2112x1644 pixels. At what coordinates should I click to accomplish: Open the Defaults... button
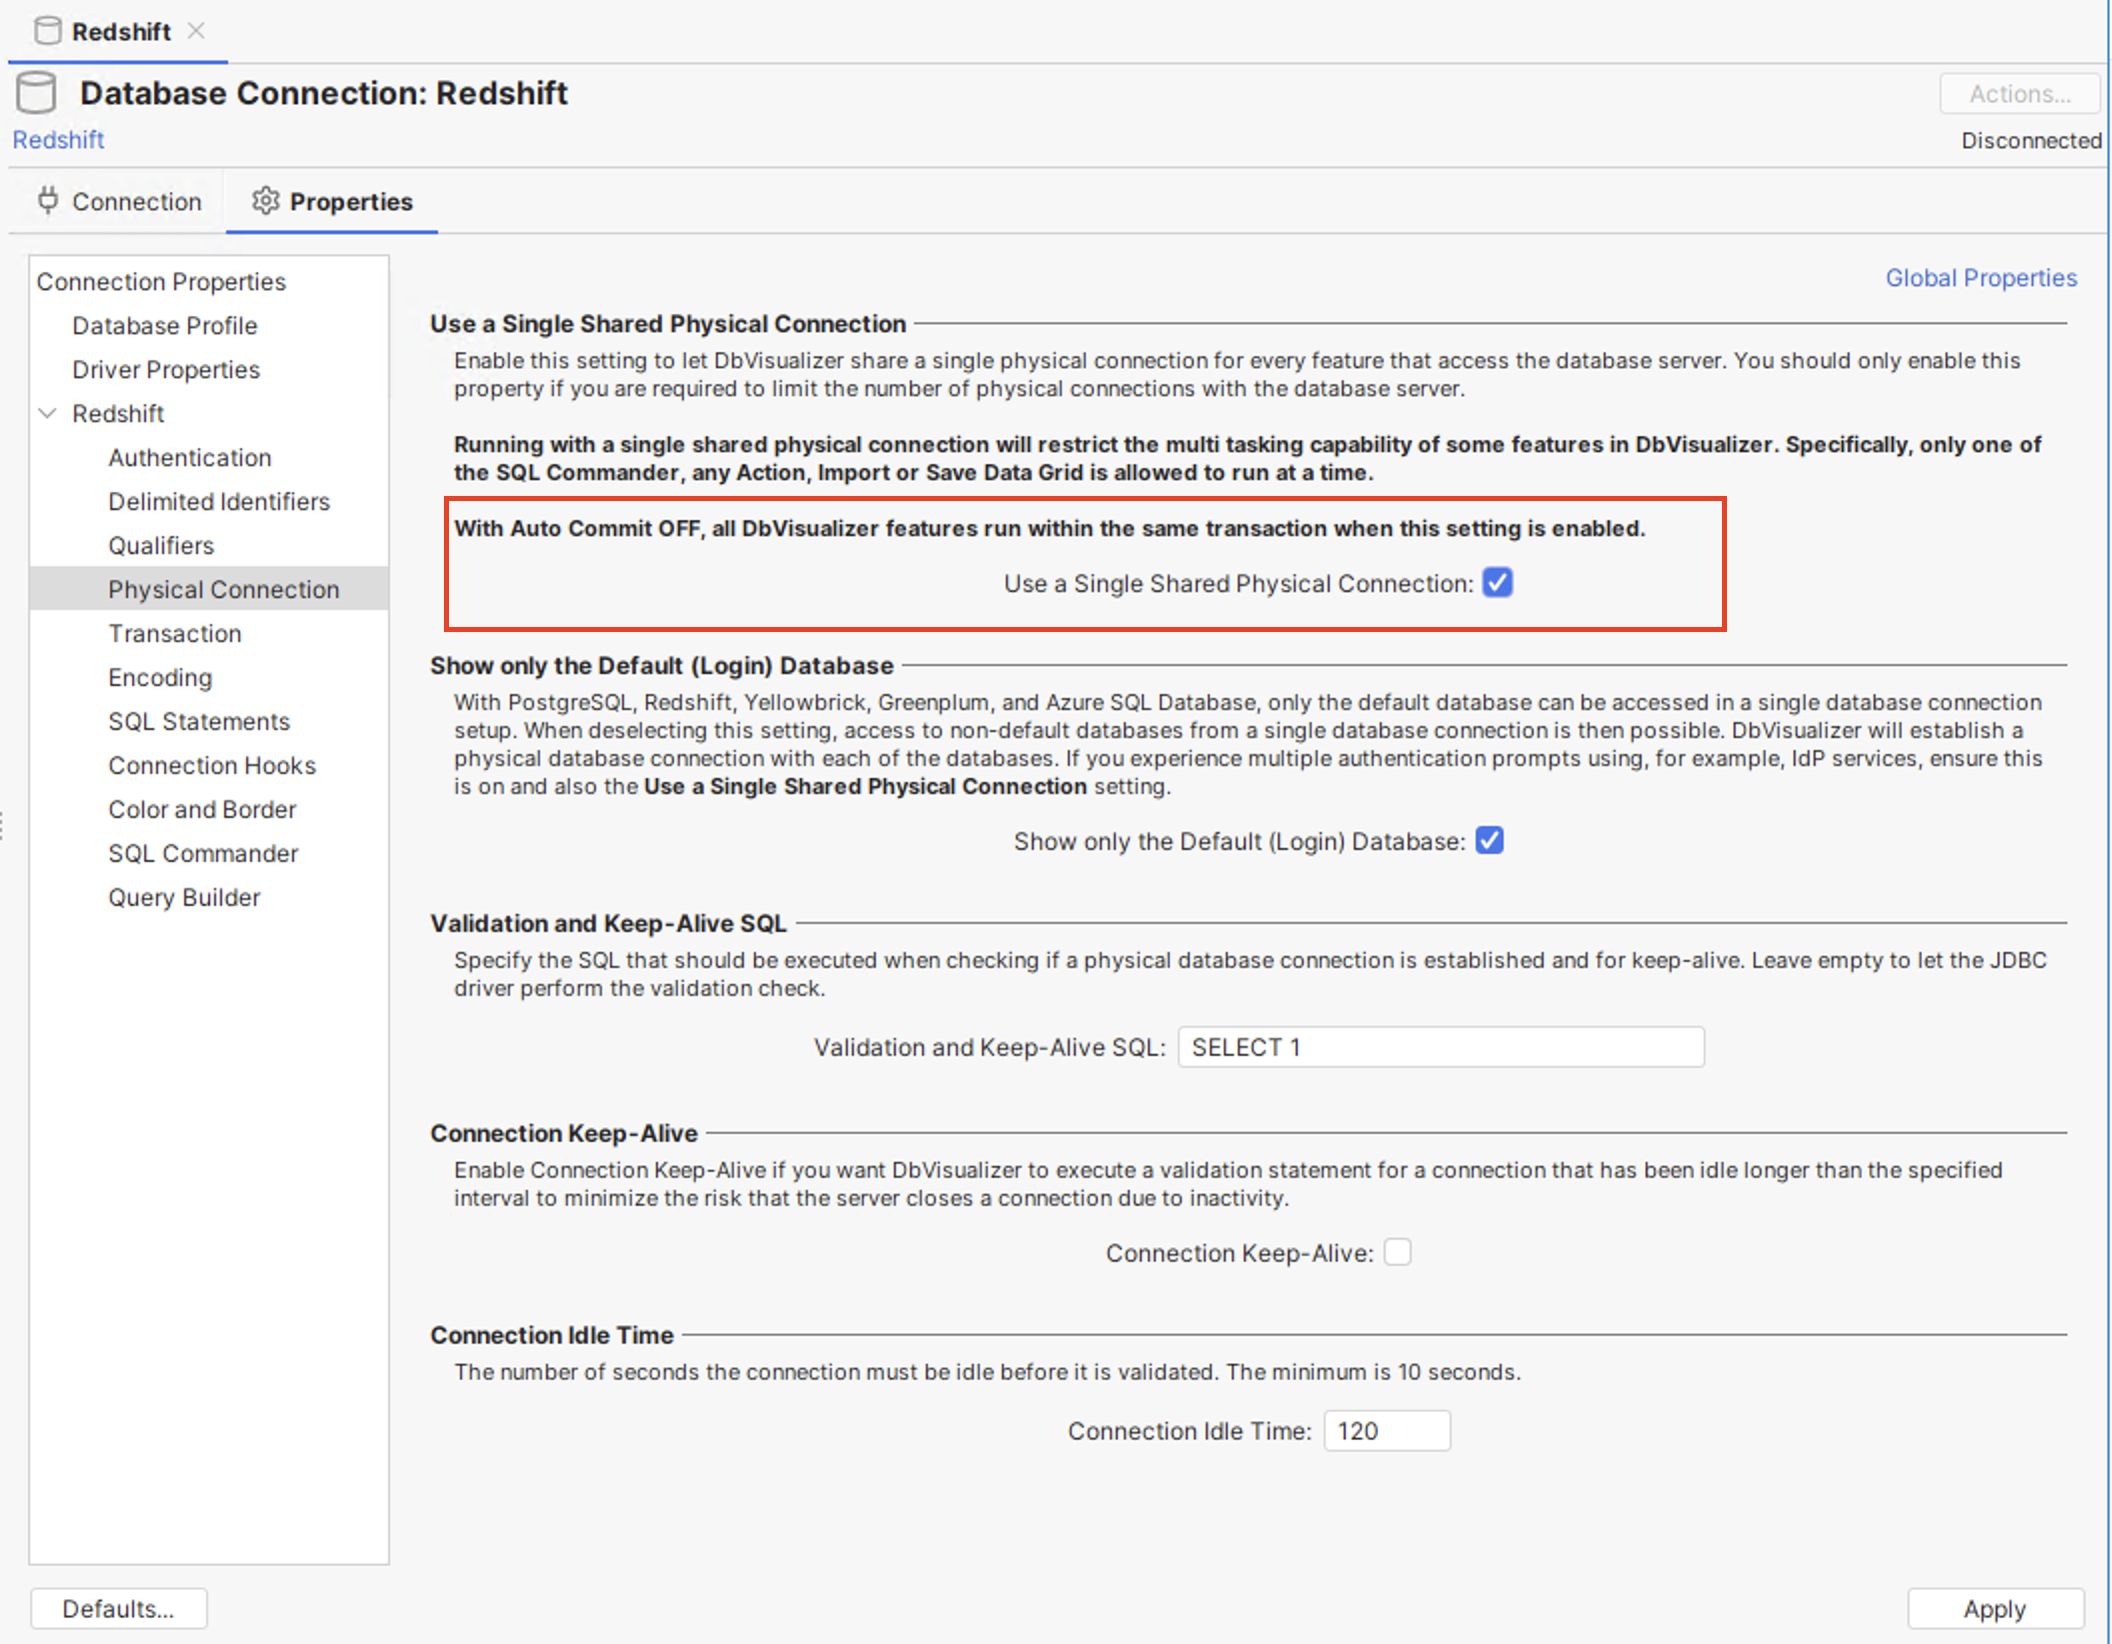point(118,1608)
